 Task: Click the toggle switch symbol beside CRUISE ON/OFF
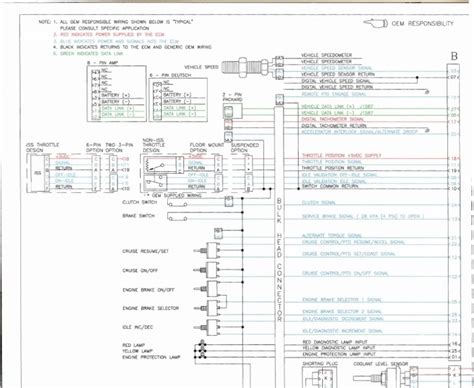pyautogui.click(x=207, y=269)
